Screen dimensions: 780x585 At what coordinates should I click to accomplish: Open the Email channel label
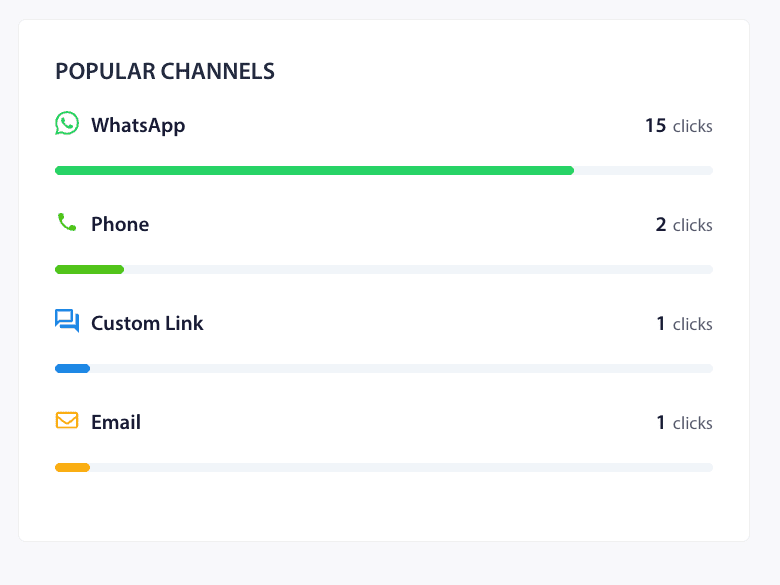click(116, 422)
